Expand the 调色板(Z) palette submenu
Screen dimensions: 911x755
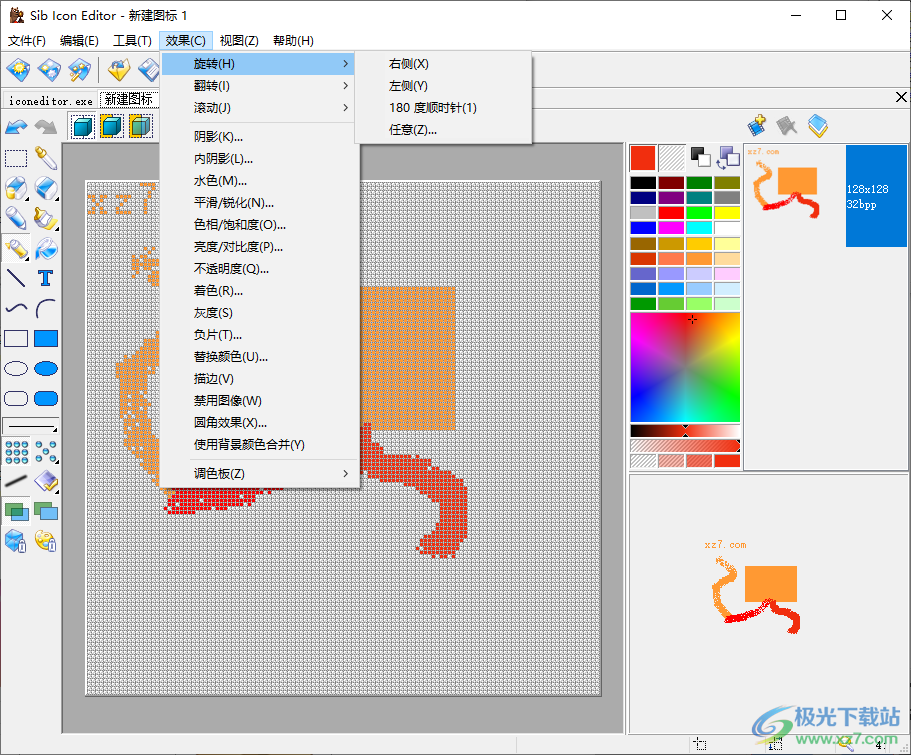(x=258, y=474)
